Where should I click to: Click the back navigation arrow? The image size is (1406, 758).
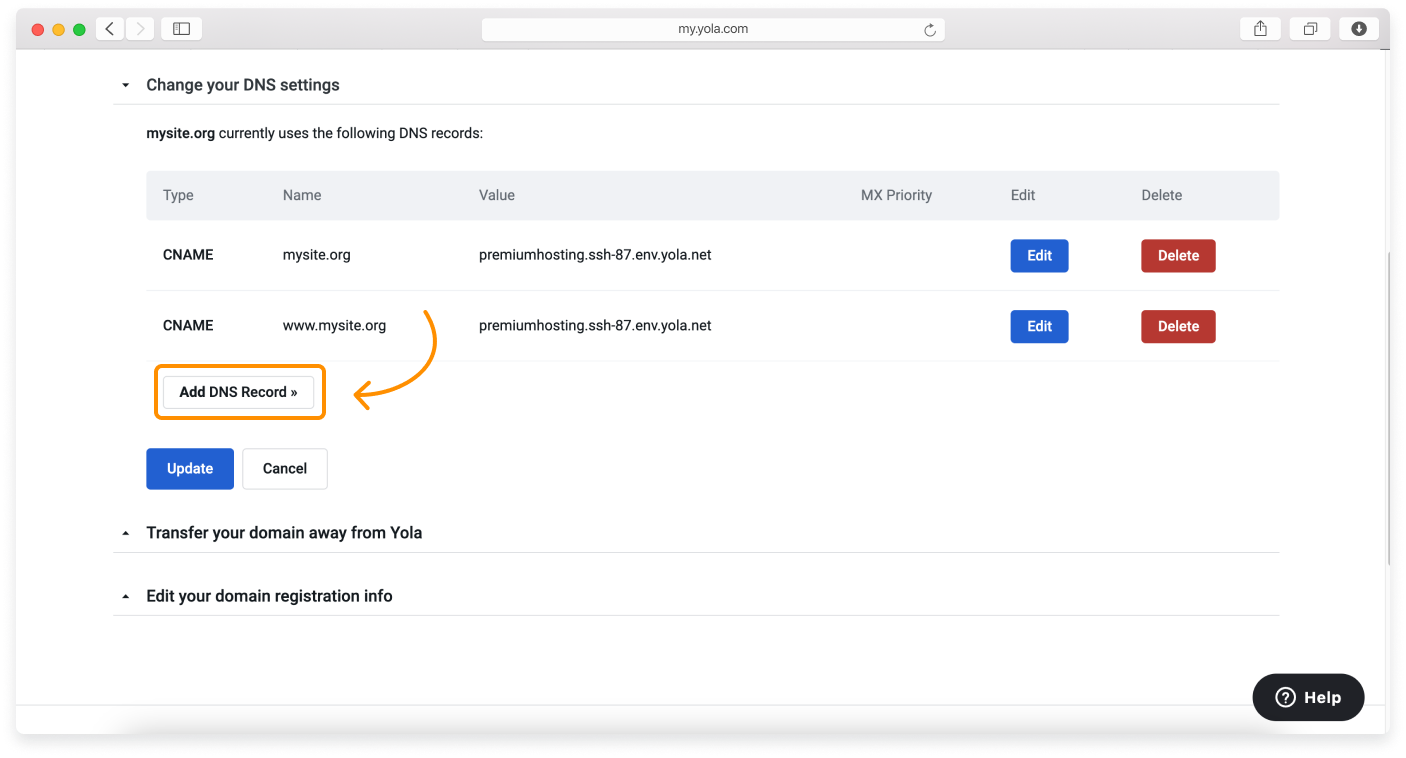point(110,28)
